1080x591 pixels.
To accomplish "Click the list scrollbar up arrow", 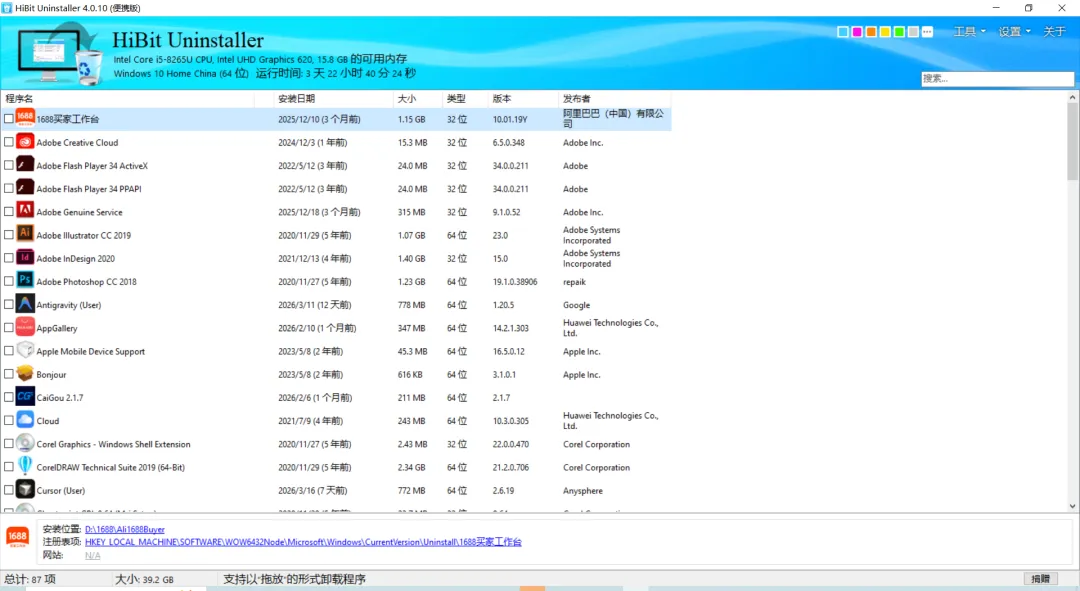I will (1072, 97).
